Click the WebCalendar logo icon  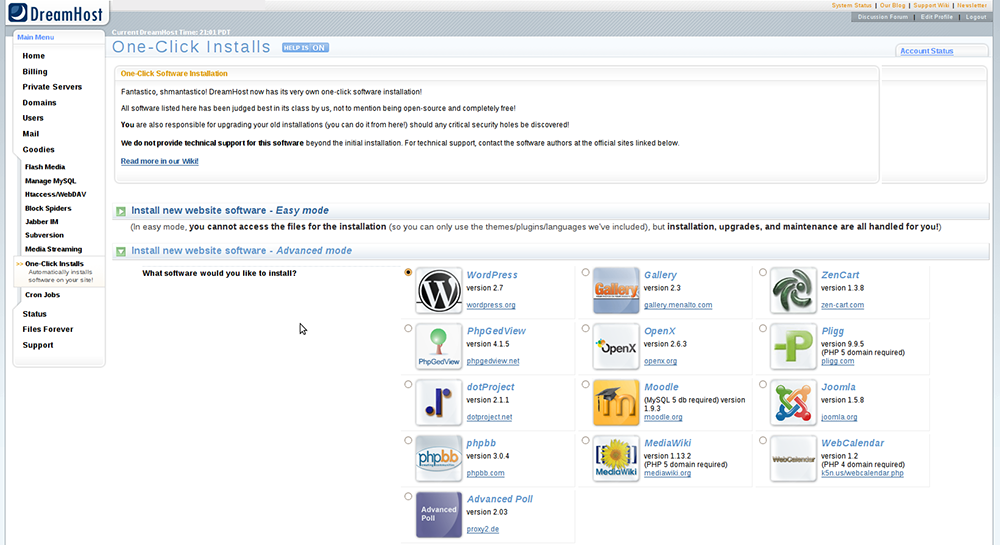[x=793, y=459]
